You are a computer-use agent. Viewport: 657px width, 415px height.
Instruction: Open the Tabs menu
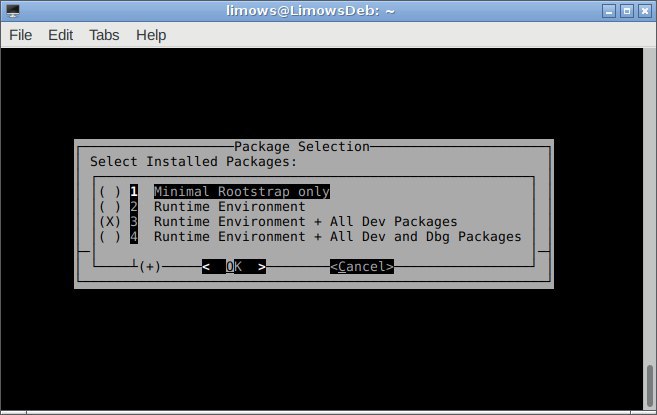point(104,35)
